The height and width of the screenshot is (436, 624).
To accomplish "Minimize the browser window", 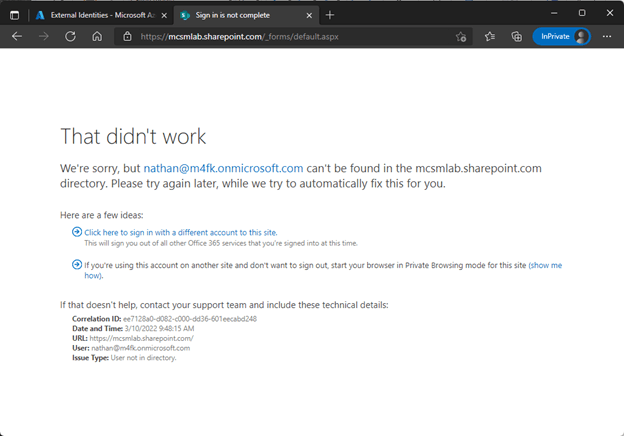I will 554,13.
